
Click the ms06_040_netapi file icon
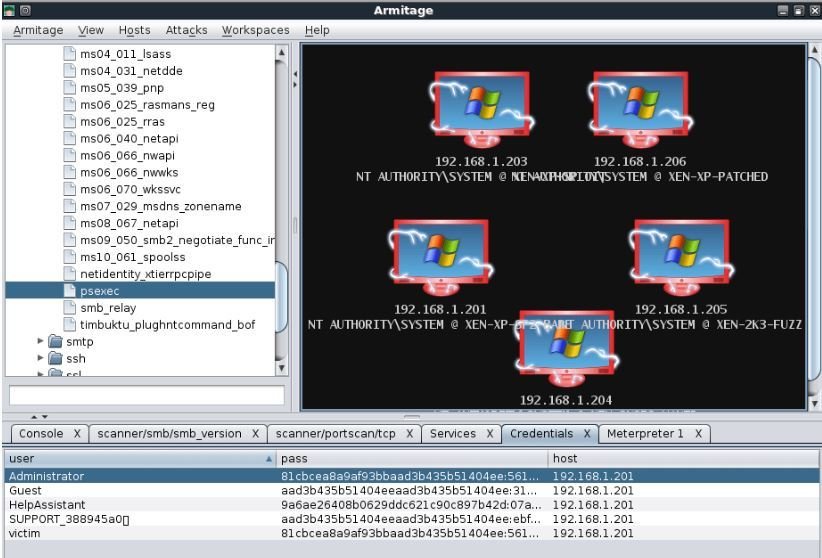[69, 138]
